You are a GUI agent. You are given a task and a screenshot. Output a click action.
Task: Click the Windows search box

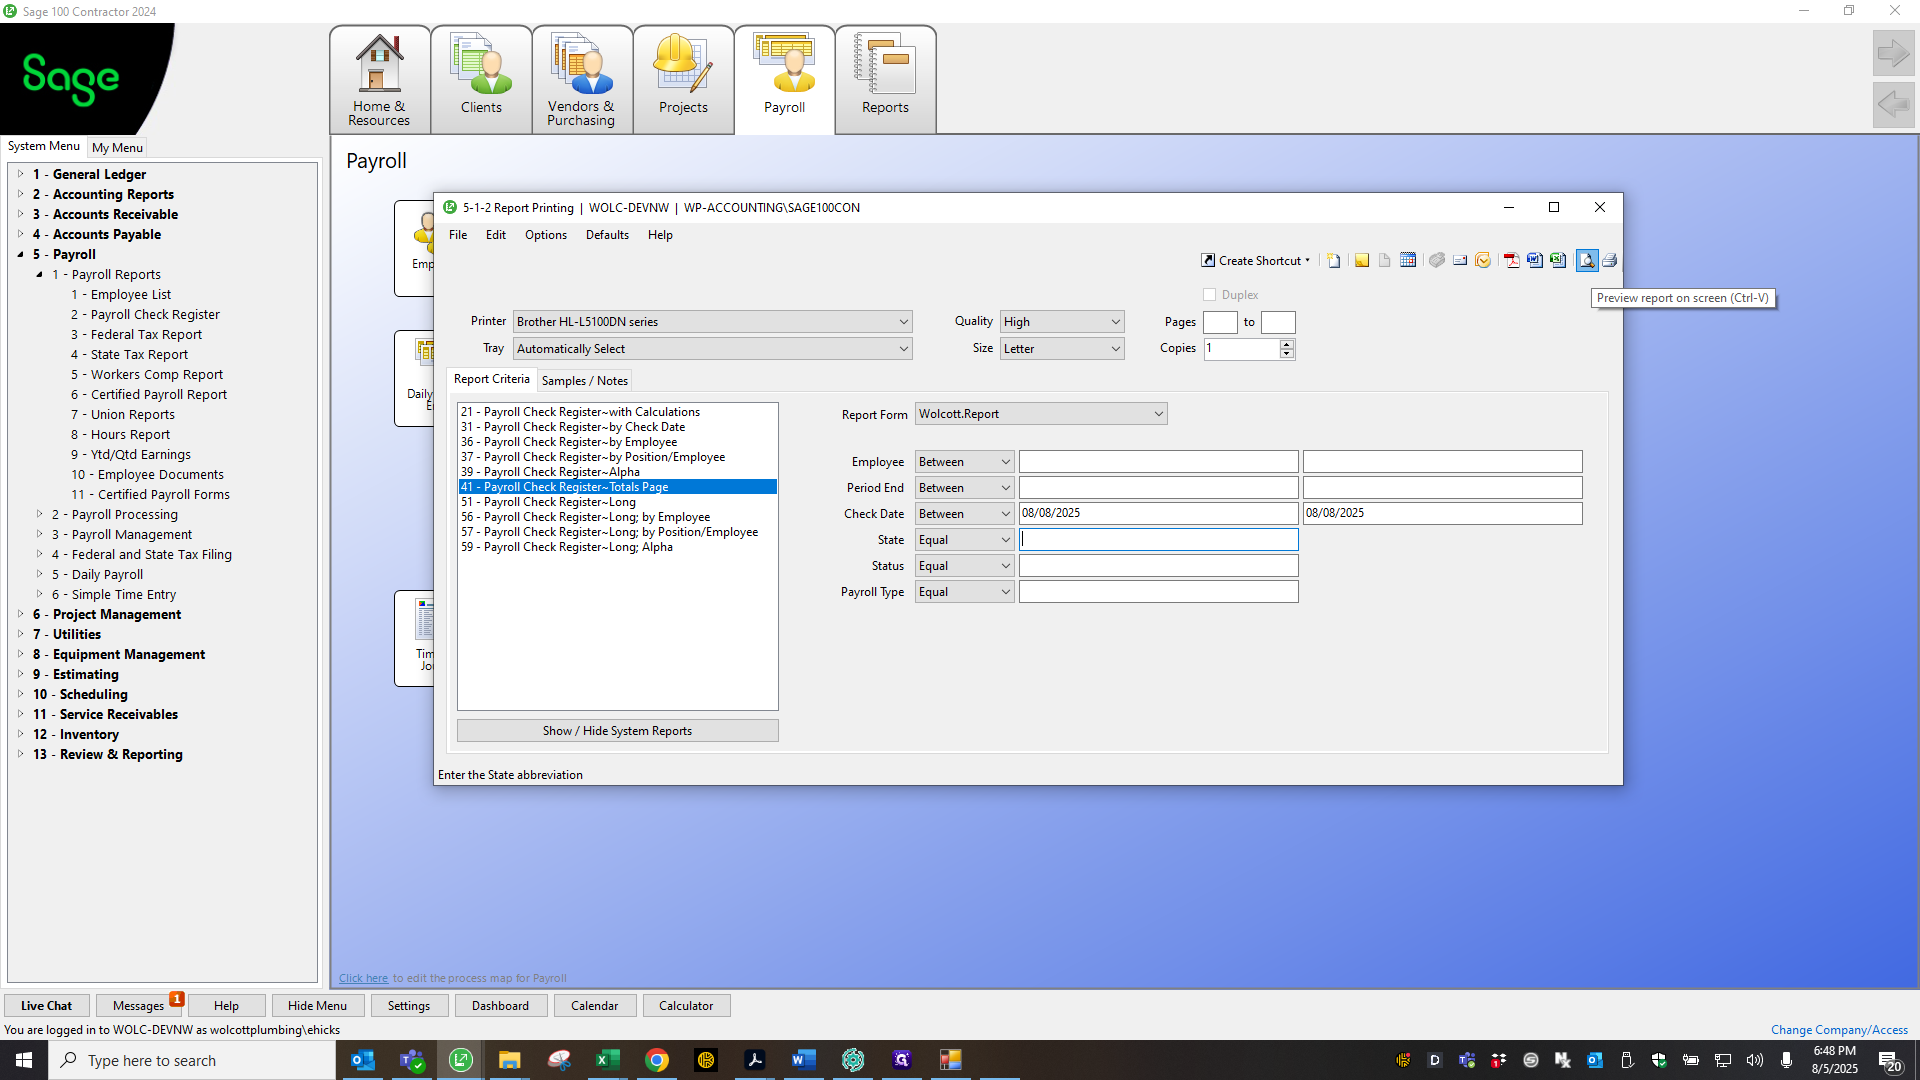(x=192, y=1060)
